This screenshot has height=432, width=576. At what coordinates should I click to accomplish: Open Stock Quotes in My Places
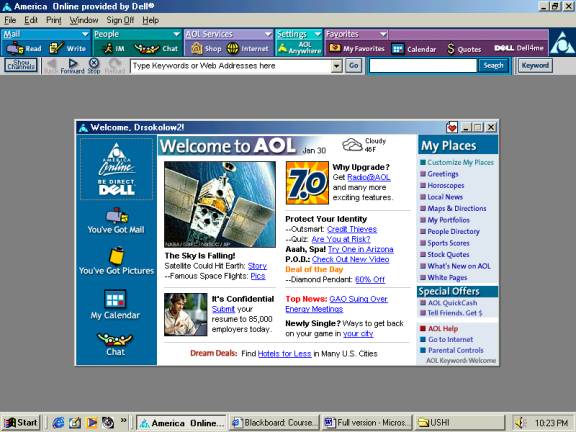[448, 255]
